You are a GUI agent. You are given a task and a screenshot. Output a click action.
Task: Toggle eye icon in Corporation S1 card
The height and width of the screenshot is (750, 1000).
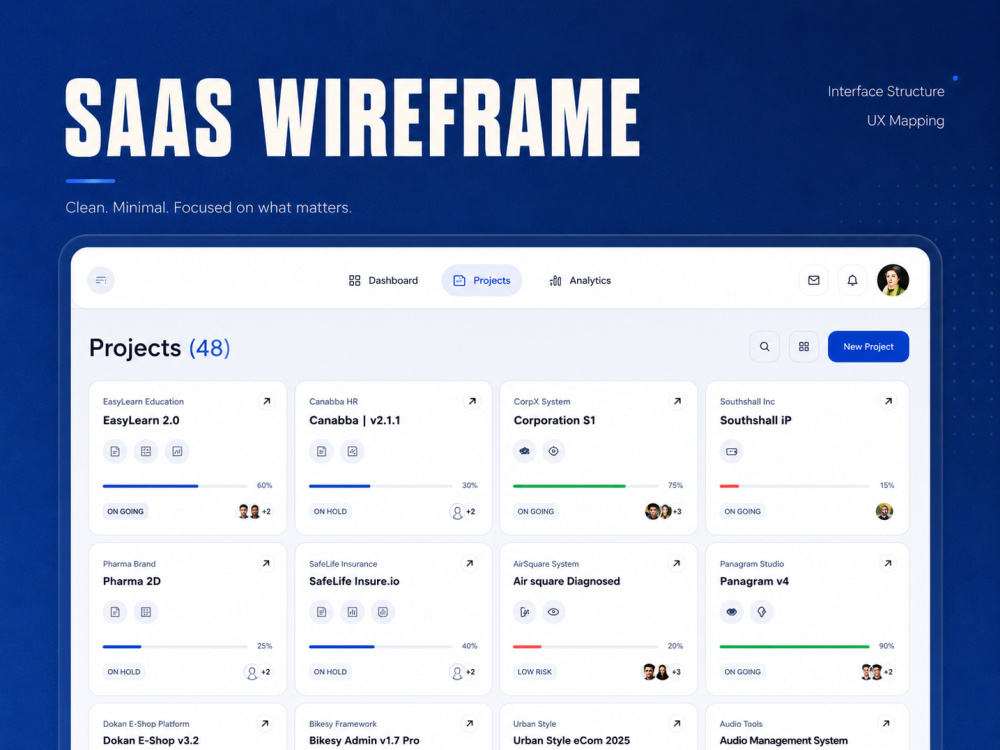point(554,452)
